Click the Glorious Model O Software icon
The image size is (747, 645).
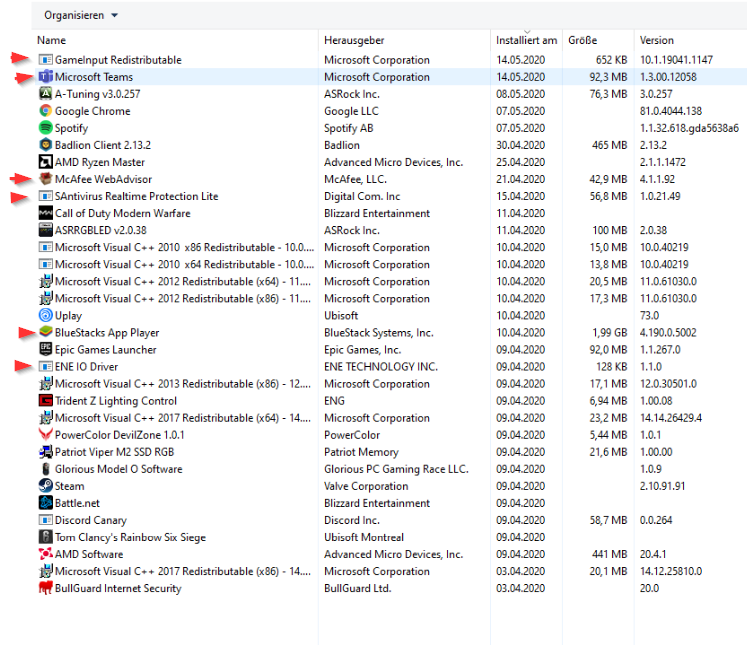tap(45, 469)
